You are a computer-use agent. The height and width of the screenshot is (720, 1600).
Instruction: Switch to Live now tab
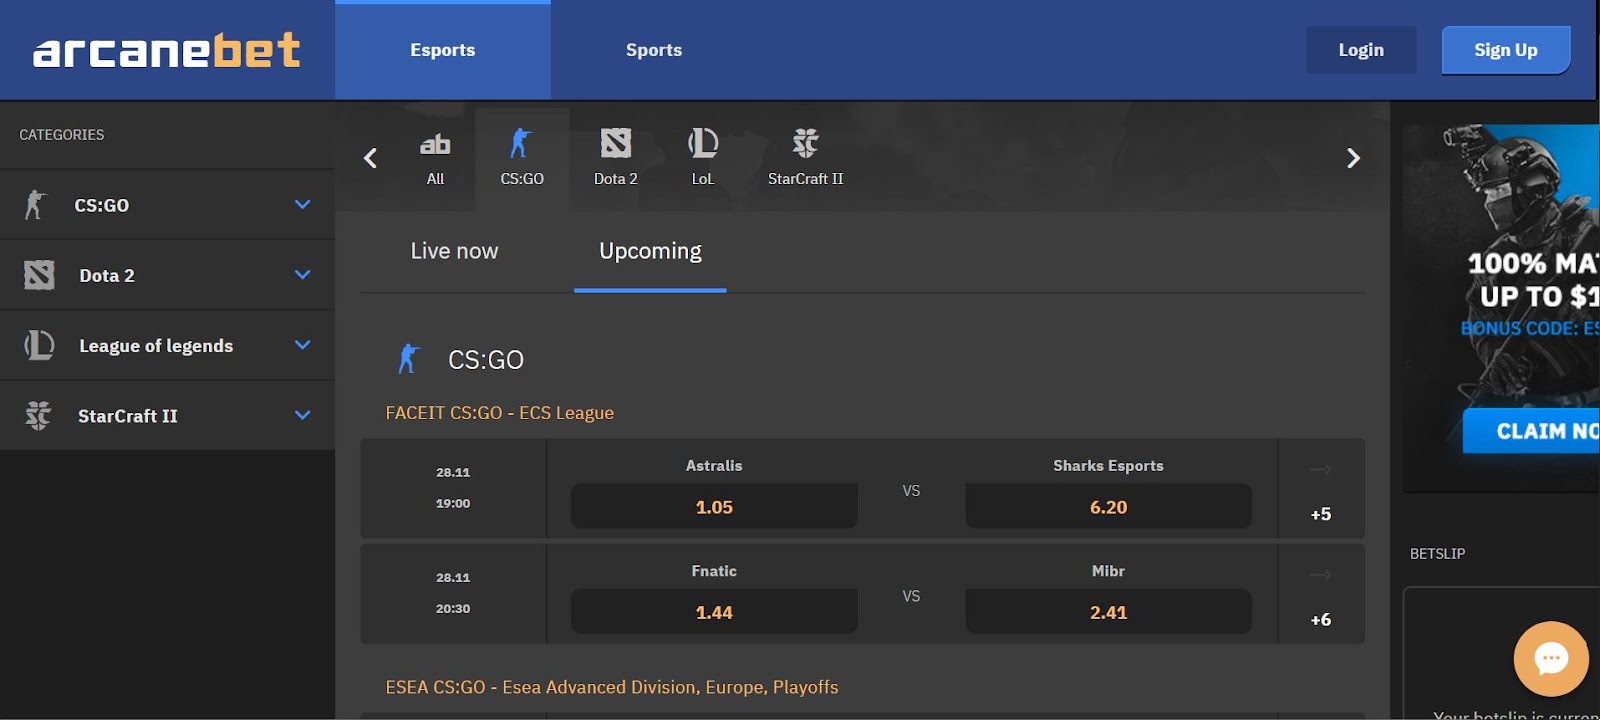click(x=454, y=251)
